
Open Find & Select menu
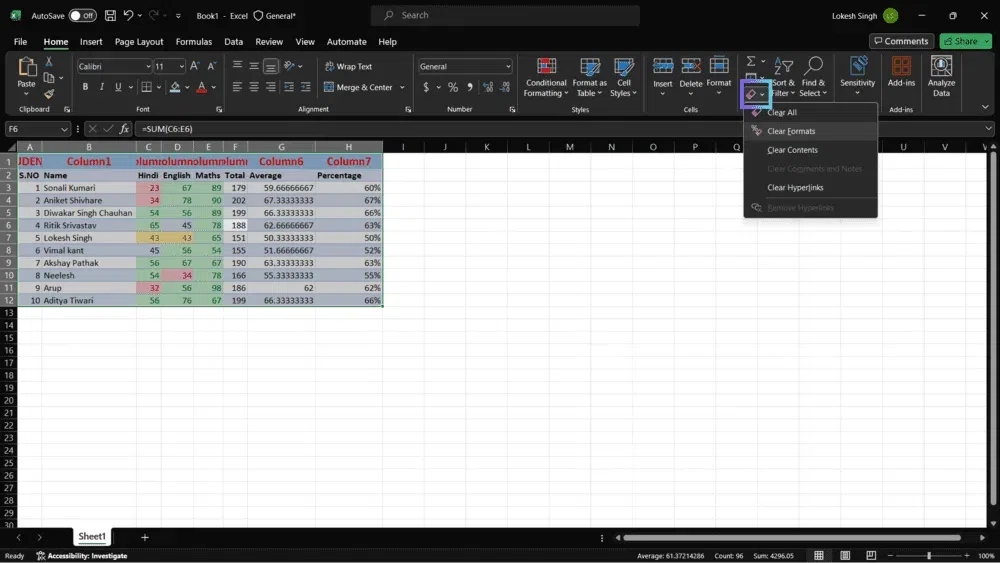click(x=812, y=77)
